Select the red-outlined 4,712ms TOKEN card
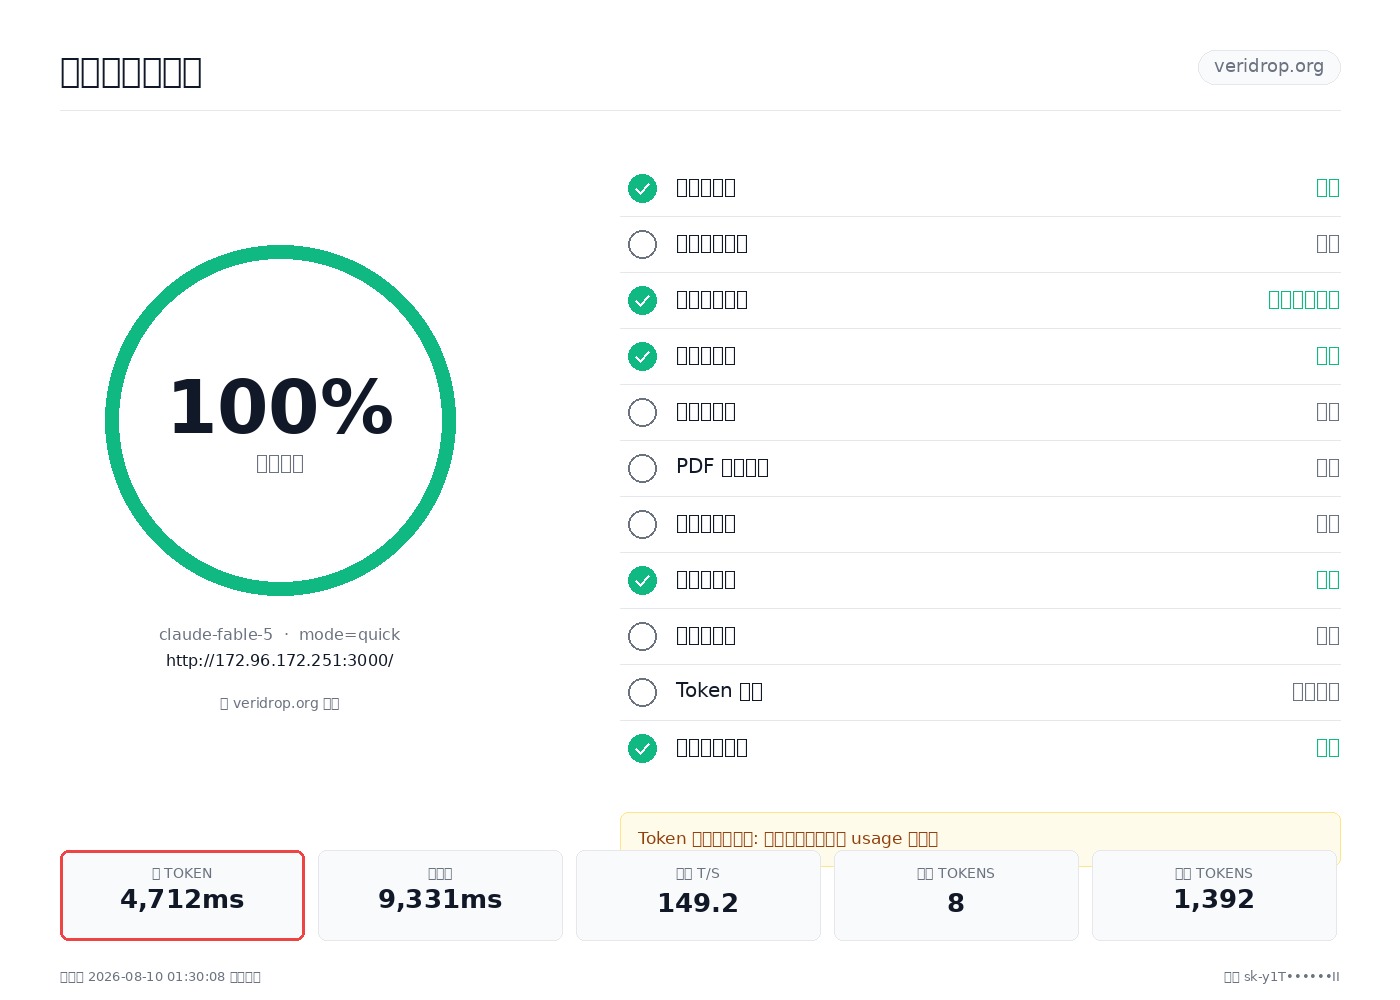The height and width of the screenshot is (1000, 1400). (x=182, y=895)
